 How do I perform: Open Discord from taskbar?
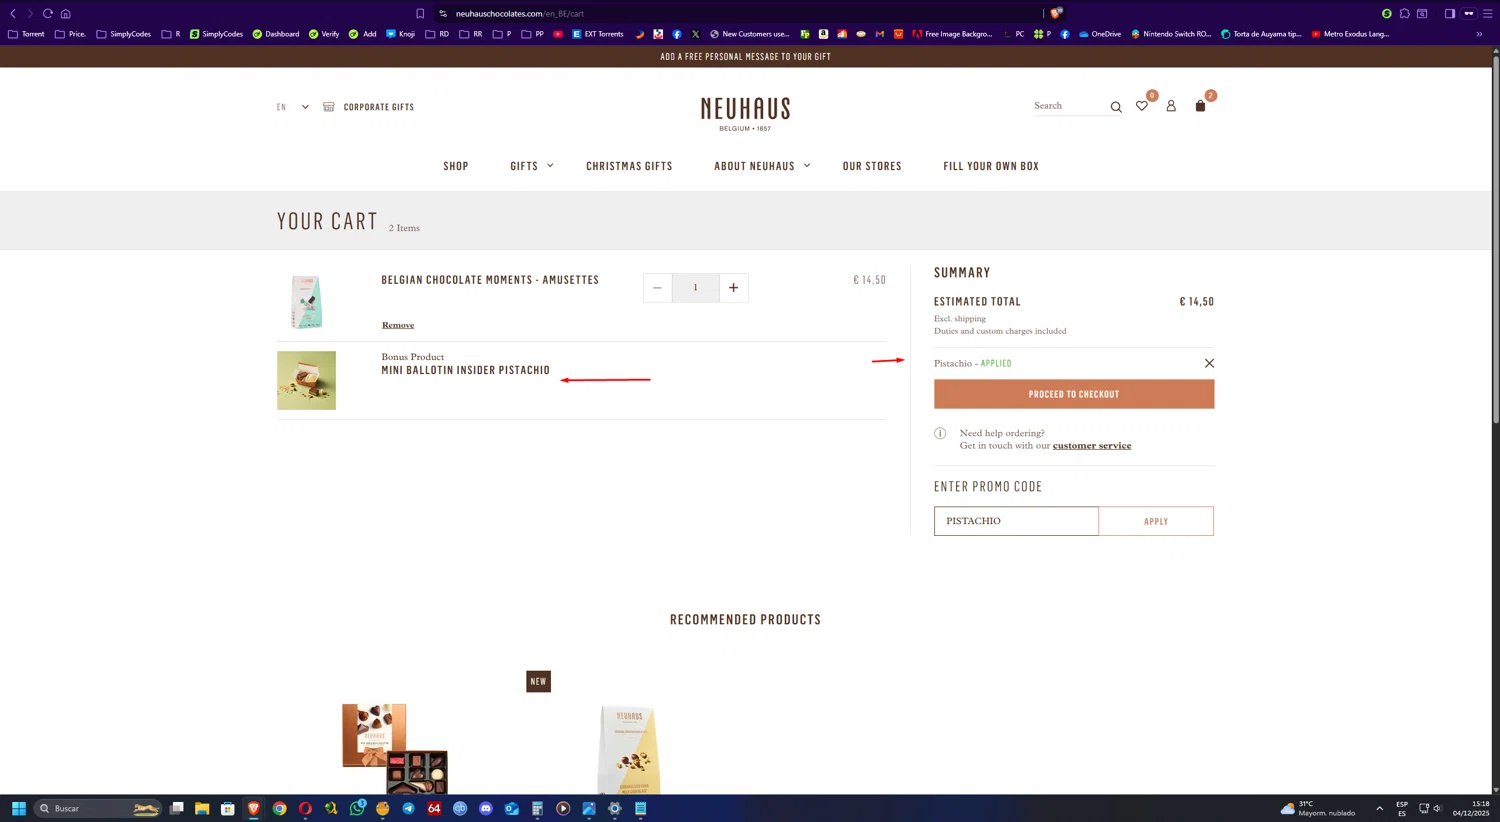(x=486, y=808)
